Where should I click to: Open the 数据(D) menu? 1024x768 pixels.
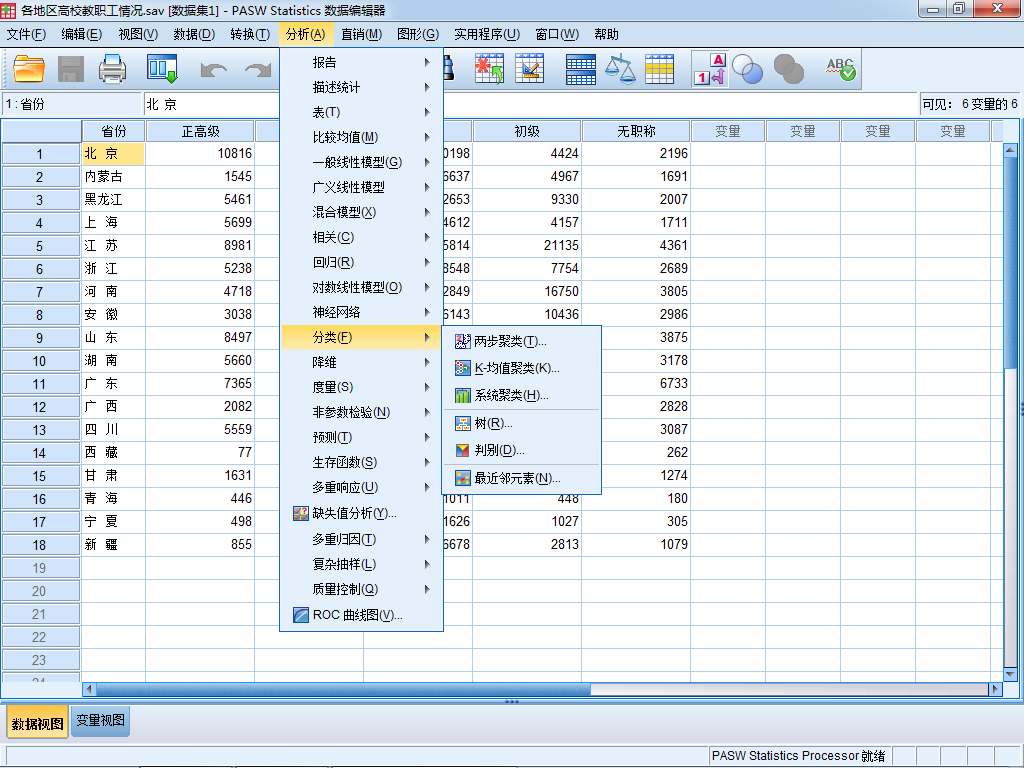click(194, 34)
